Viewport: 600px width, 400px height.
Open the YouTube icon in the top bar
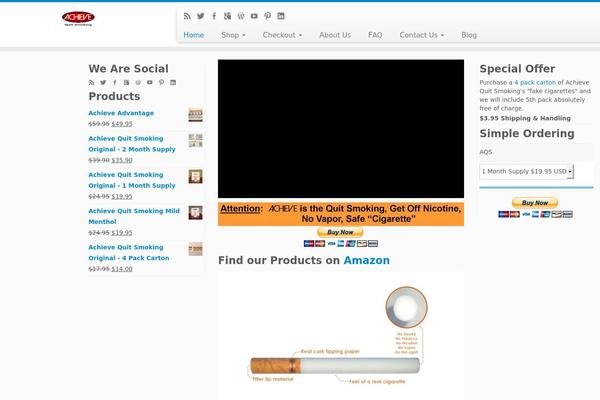[x=254, y=16]
